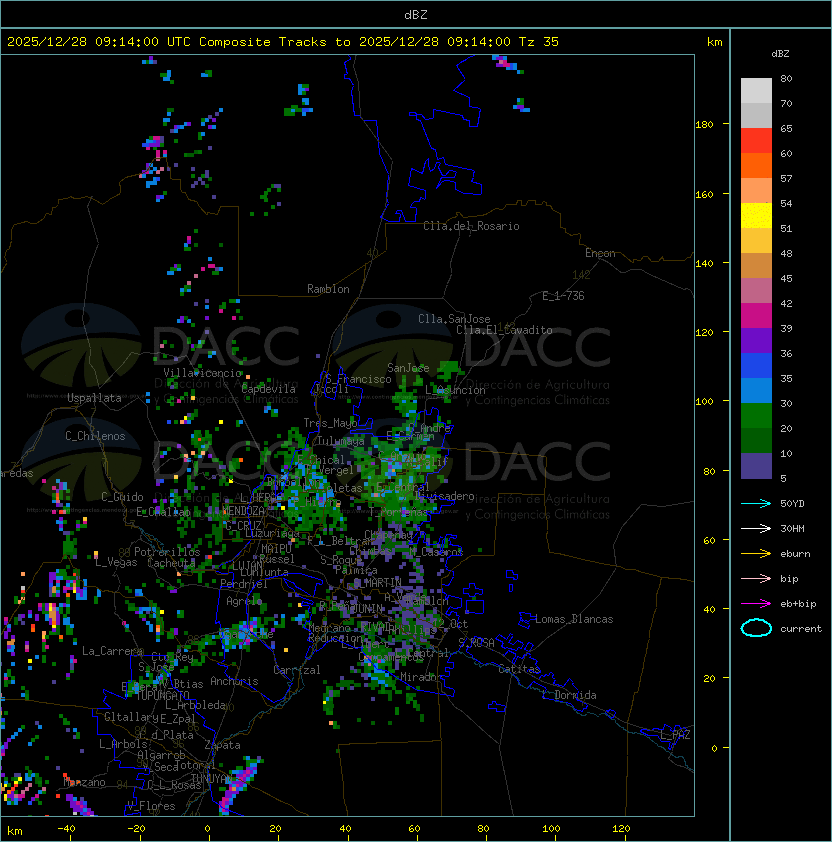Click the 'dBZ' title at top
Viewport: 832px width, 842px height.
(416, 14)
